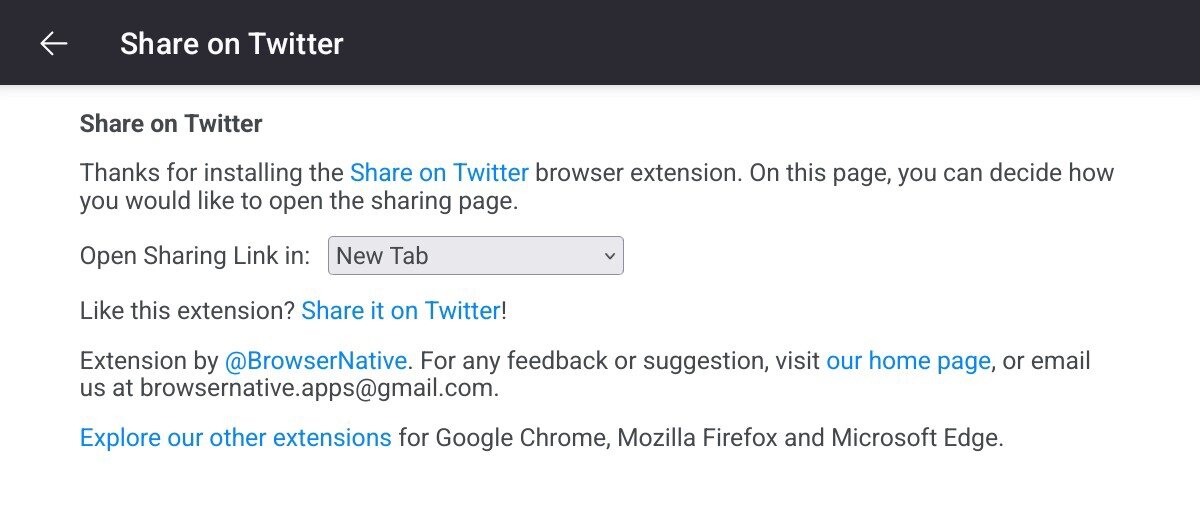The image size is (1200, 506).
Task: Click the "Extension by" text
Action: (x=149, y=361)
